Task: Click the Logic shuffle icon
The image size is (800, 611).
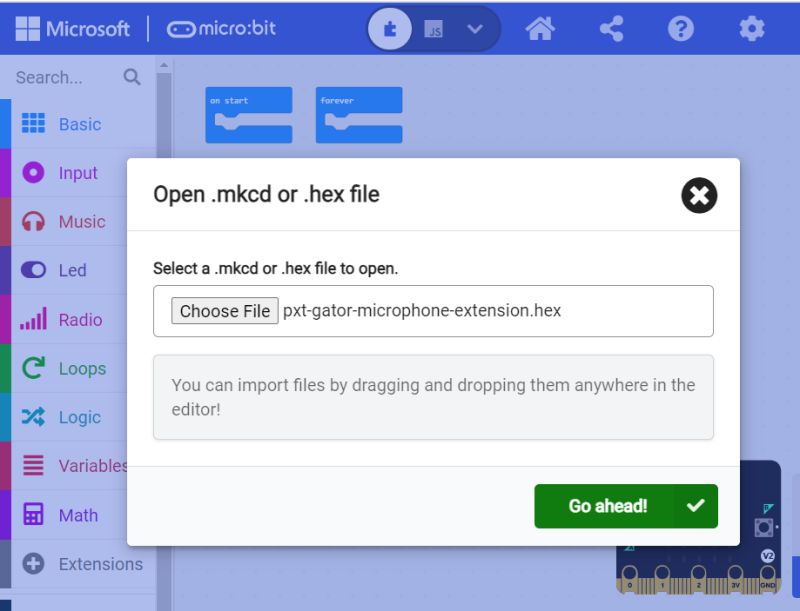Action: point(33,417)
